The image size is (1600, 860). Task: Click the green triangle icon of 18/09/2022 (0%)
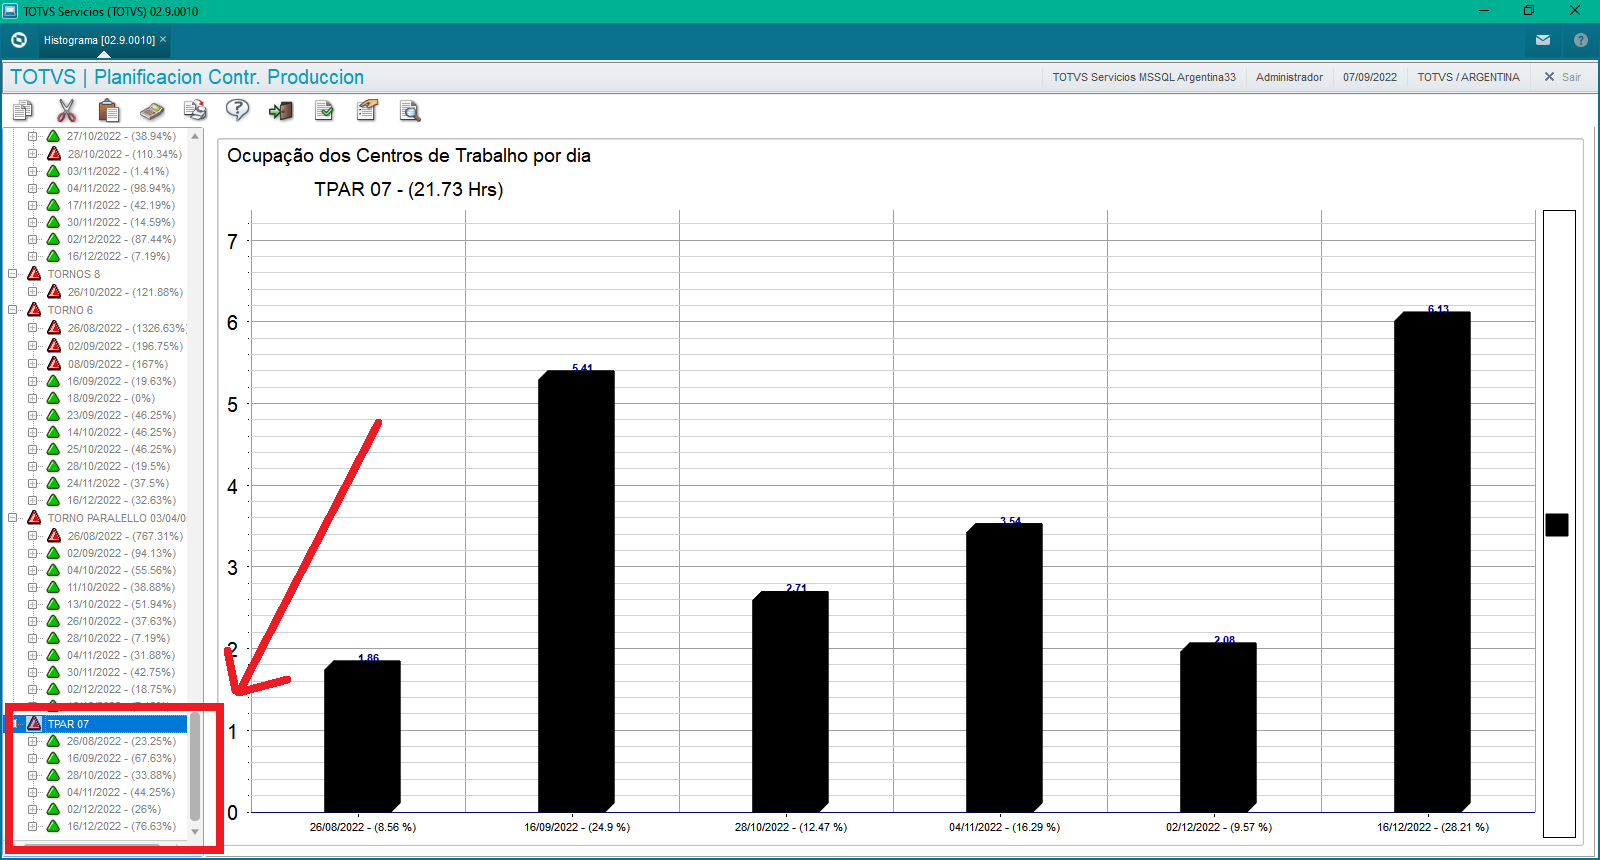(x=54, y=397)
